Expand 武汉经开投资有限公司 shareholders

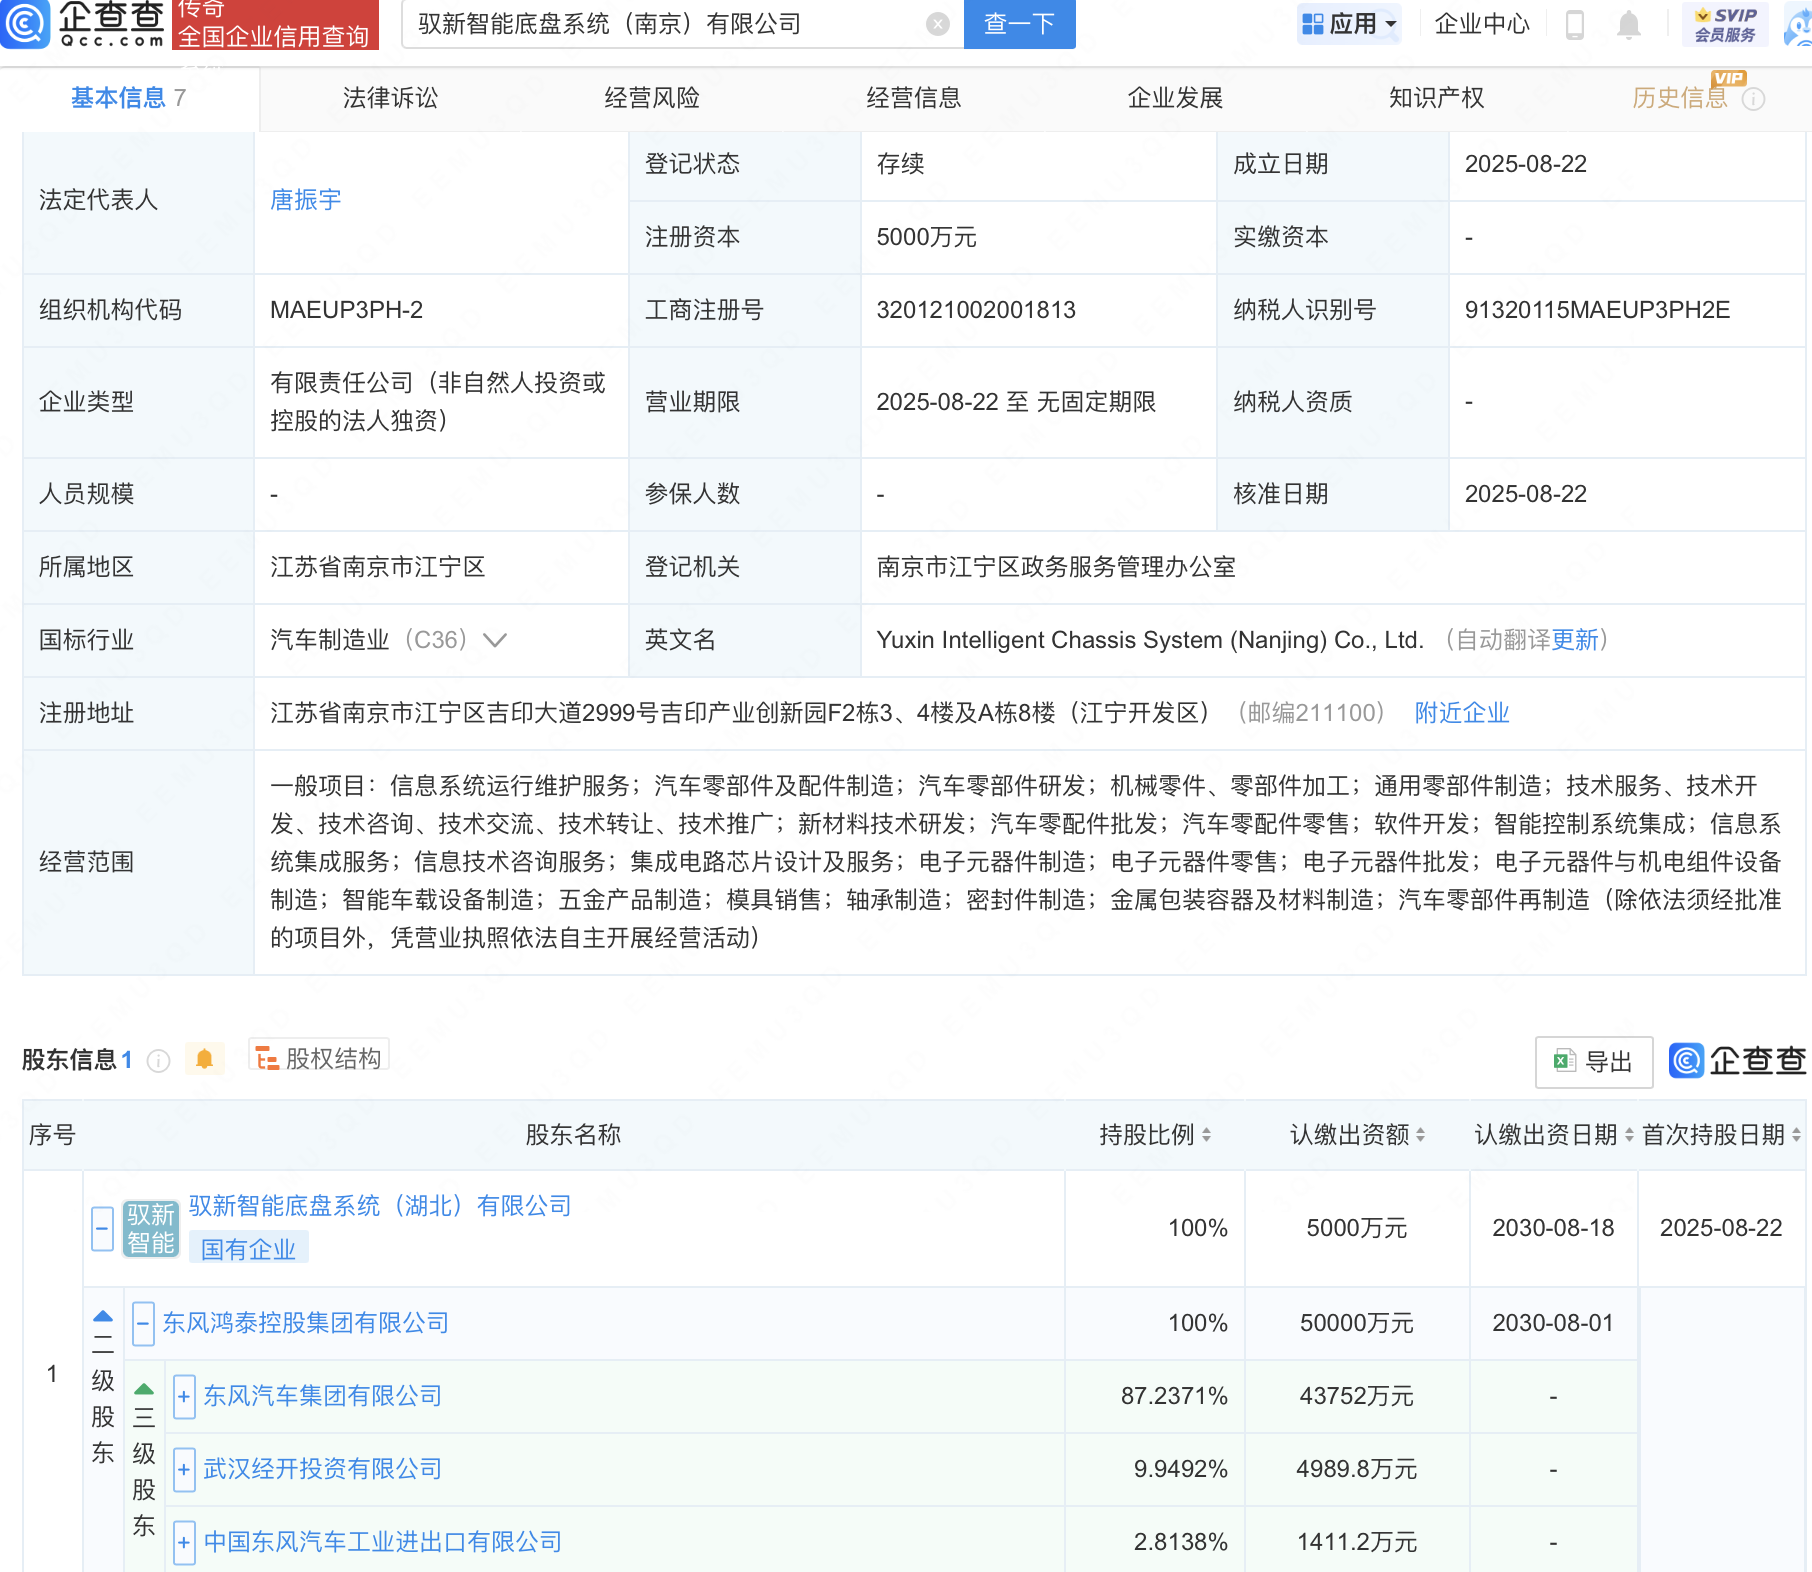[184, 1469]
